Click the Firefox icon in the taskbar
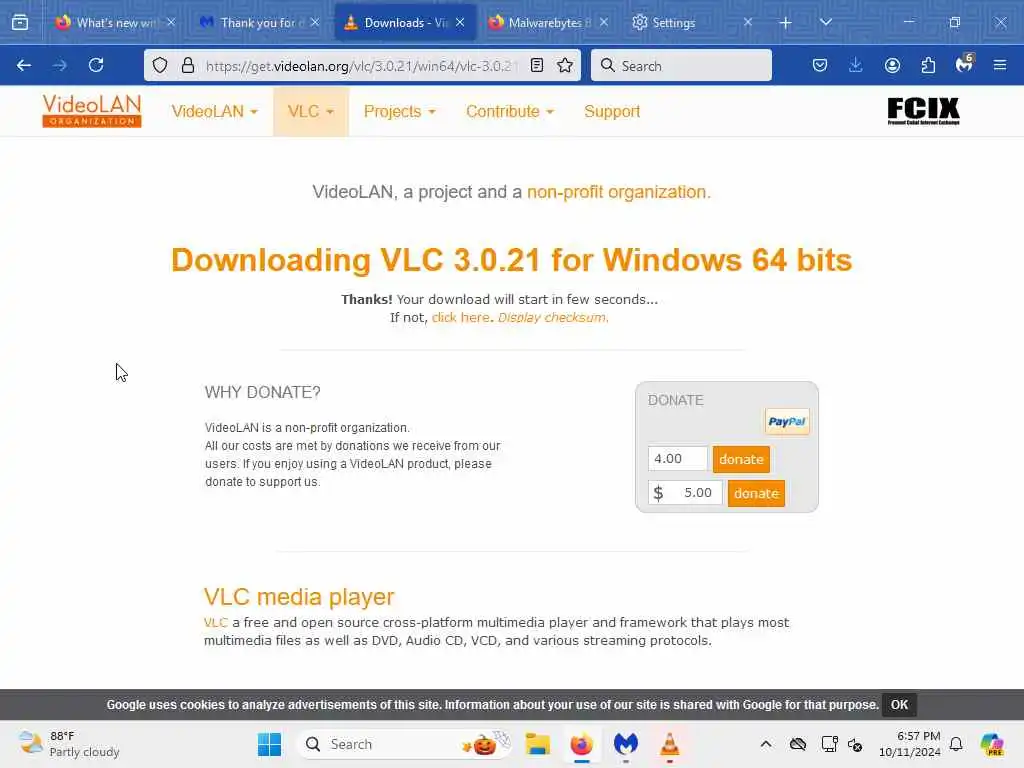 coord(581,744)
